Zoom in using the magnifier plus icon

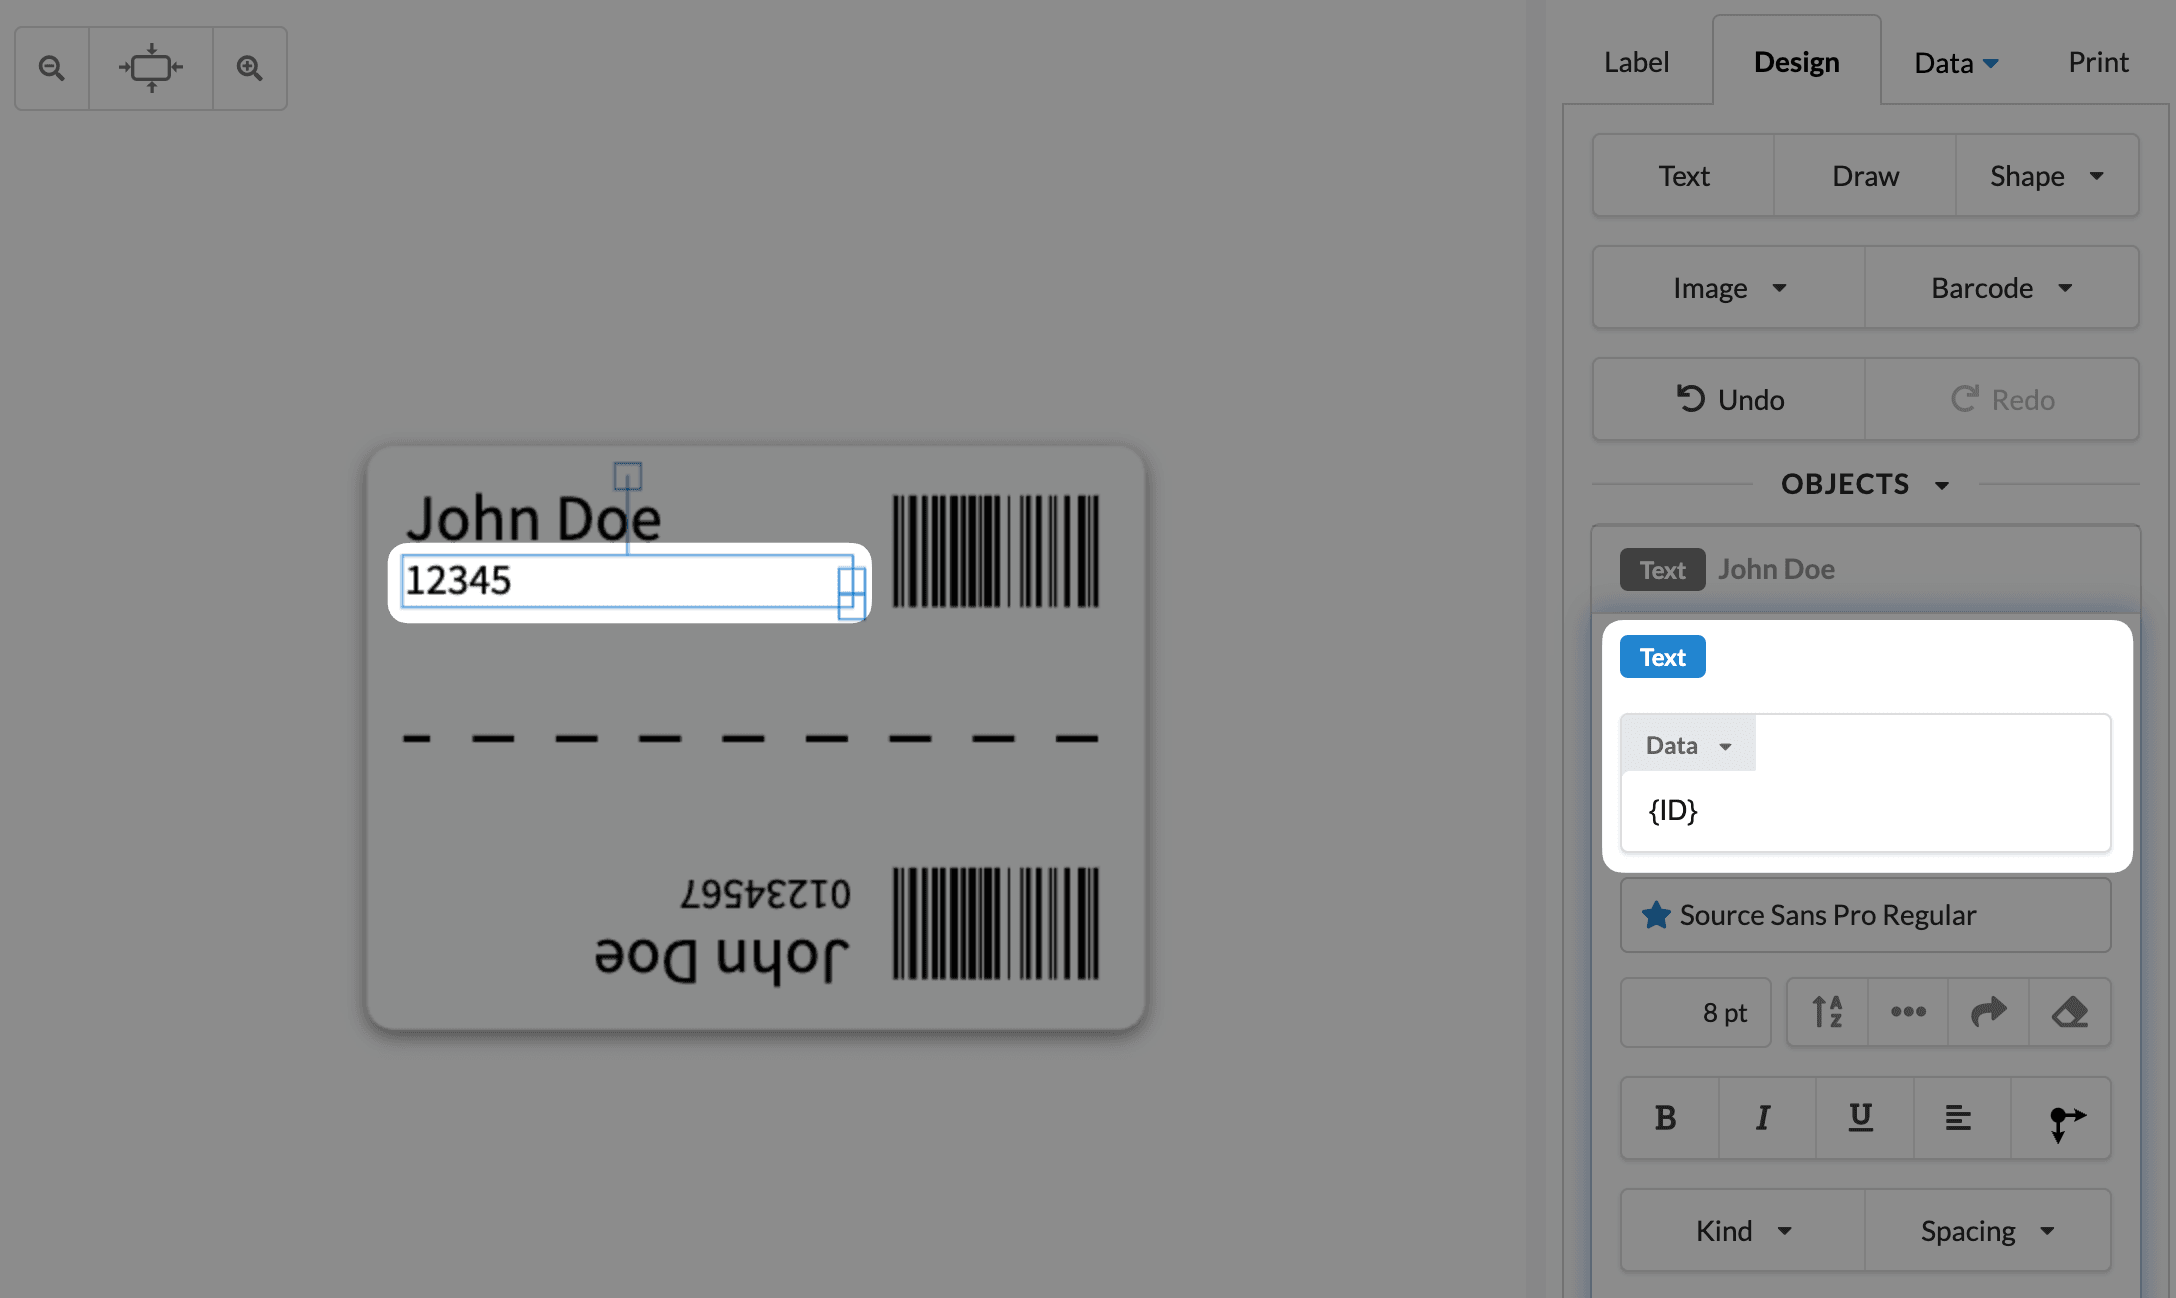point(249,67)
